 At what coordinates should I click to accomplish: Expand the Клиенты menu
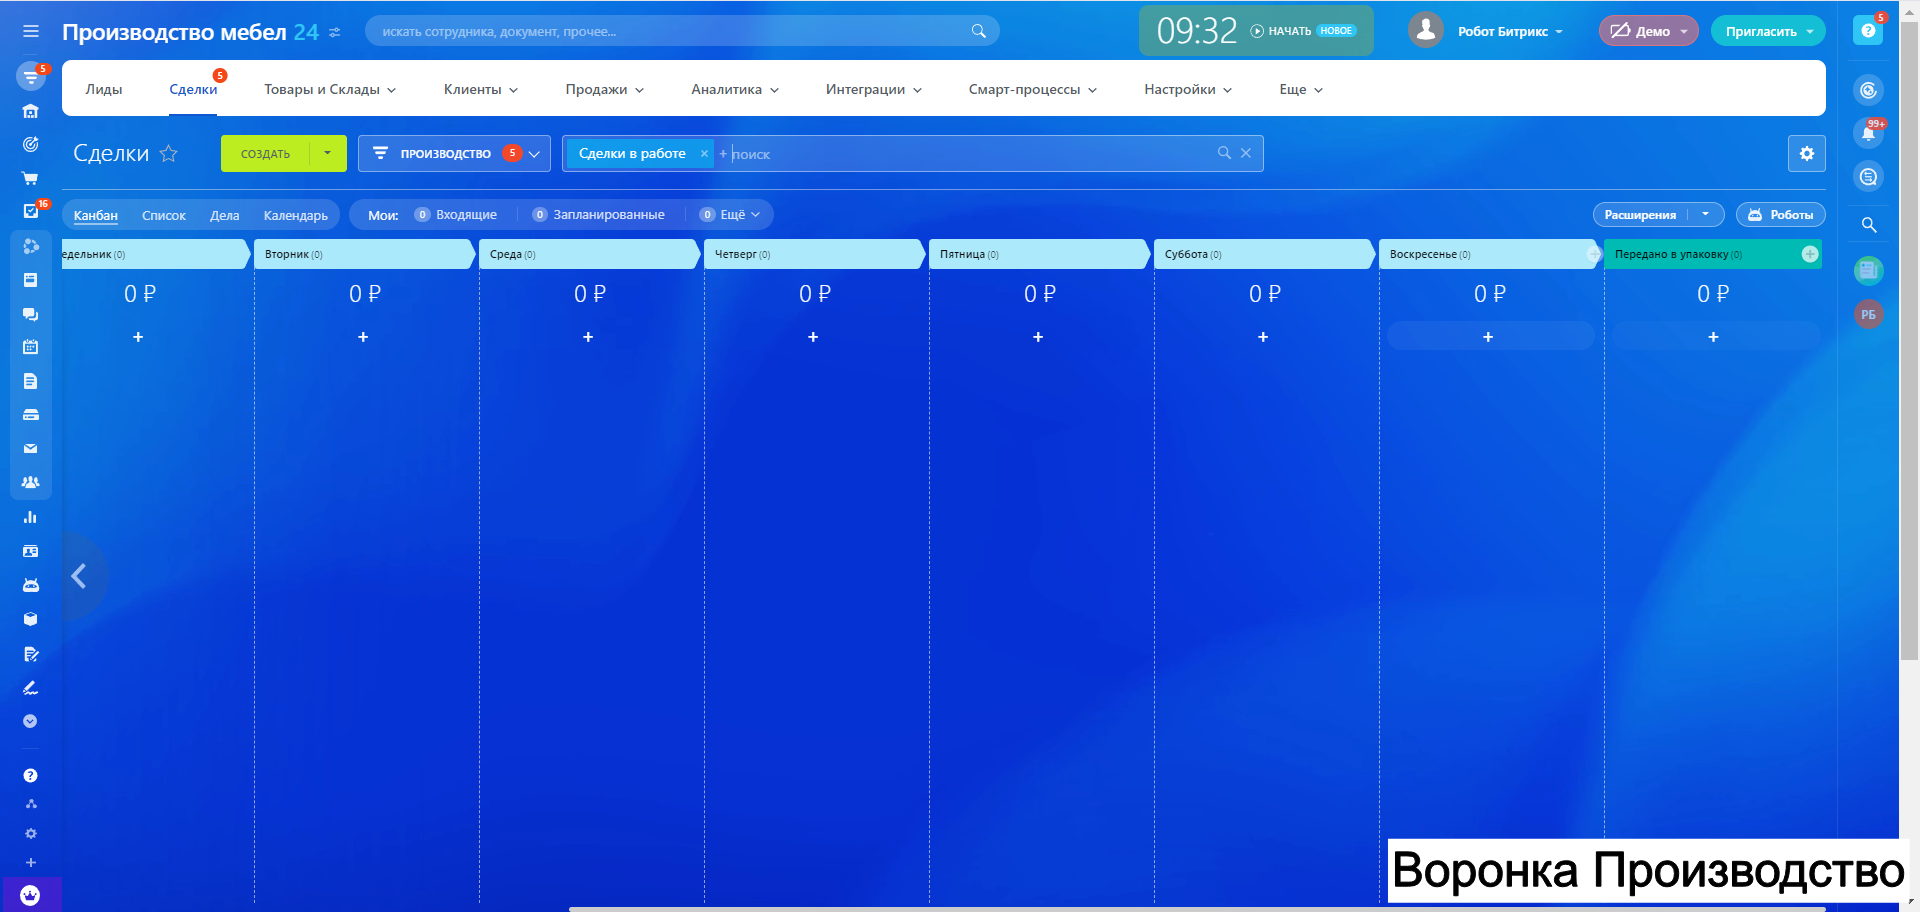pyautogui.click(x=481, y=89)
